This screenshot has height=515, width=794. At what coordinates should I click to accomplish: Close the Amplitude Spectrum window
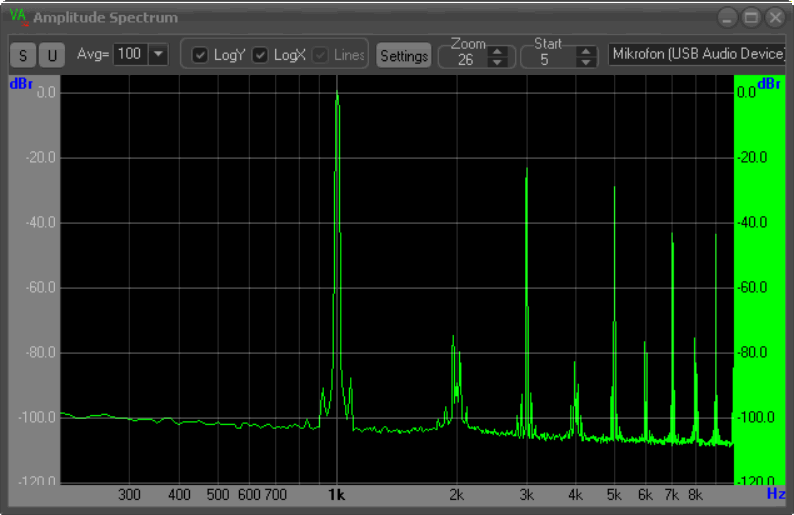pos(775,17)
